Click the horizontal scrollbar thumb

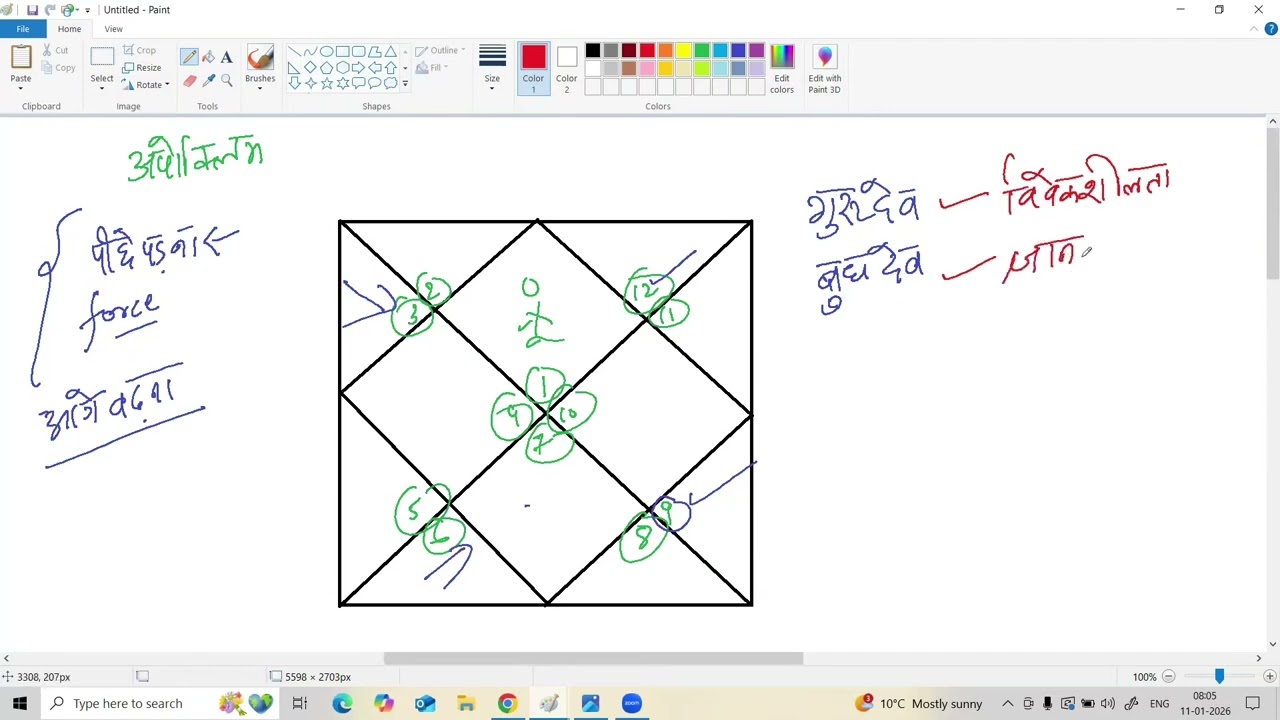pos(593,658)
